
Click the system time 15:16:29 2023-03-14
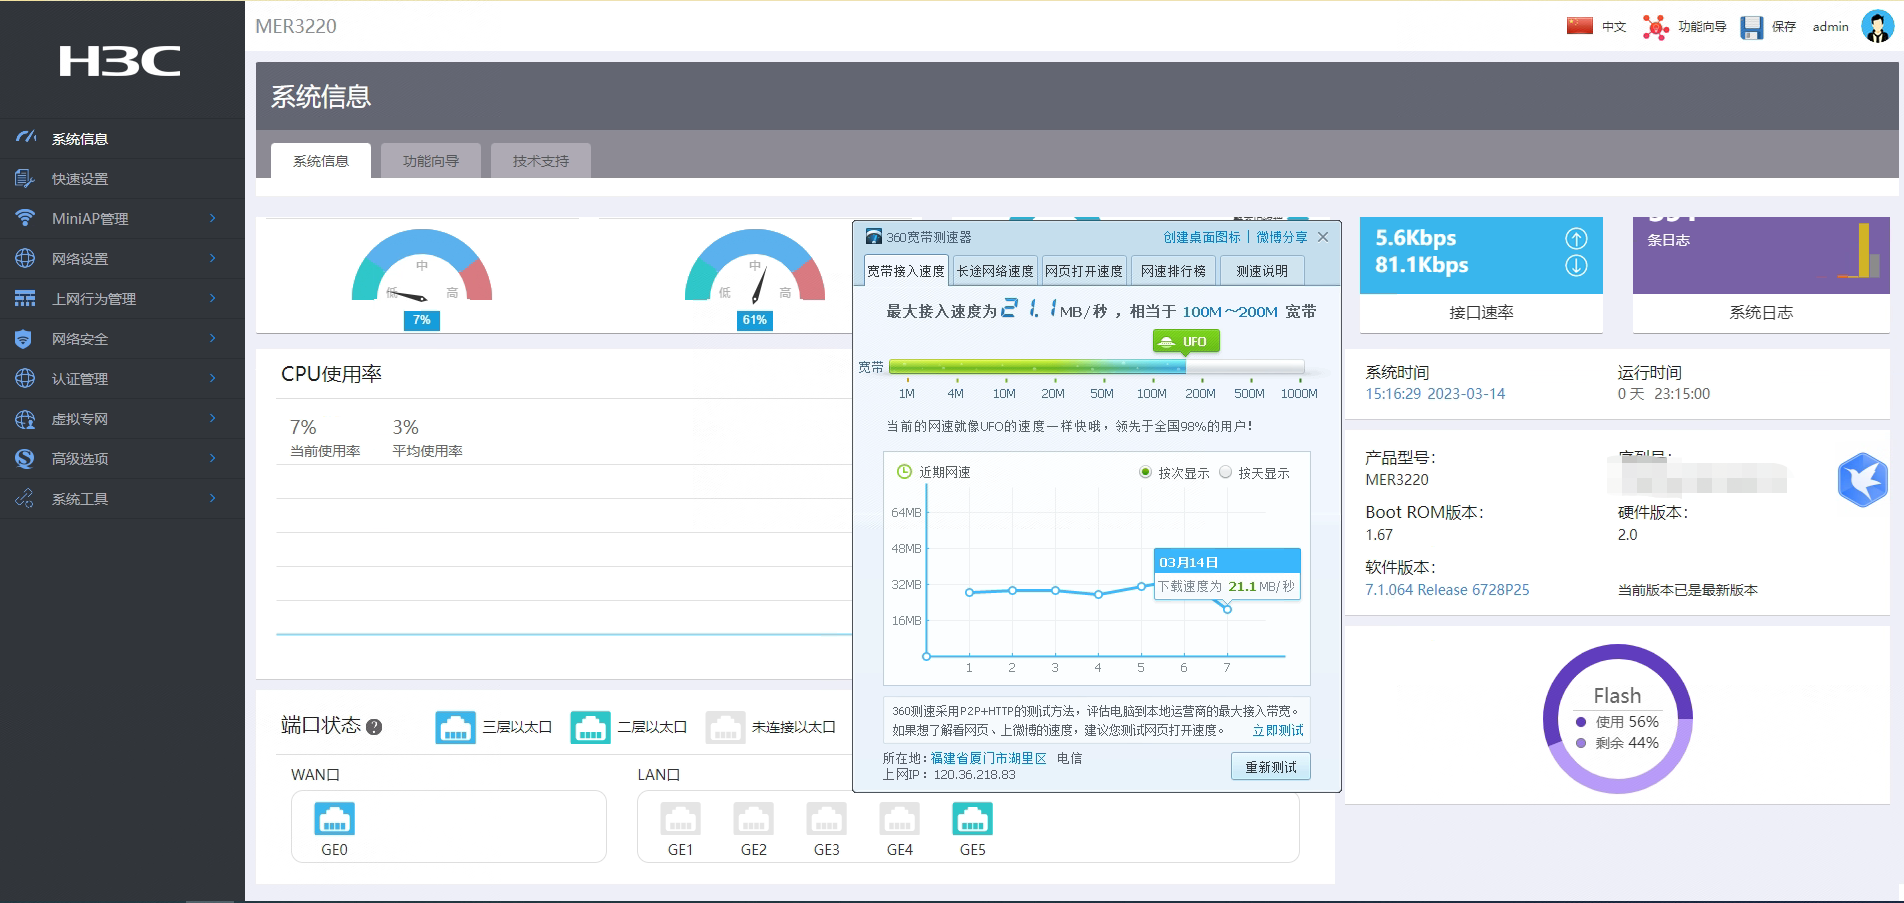1435,394
